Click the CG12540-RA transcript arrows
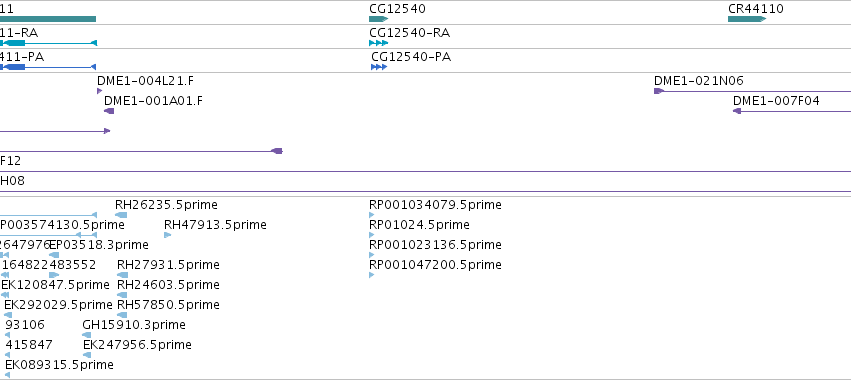851x380 pixels. tap(379, 43)
